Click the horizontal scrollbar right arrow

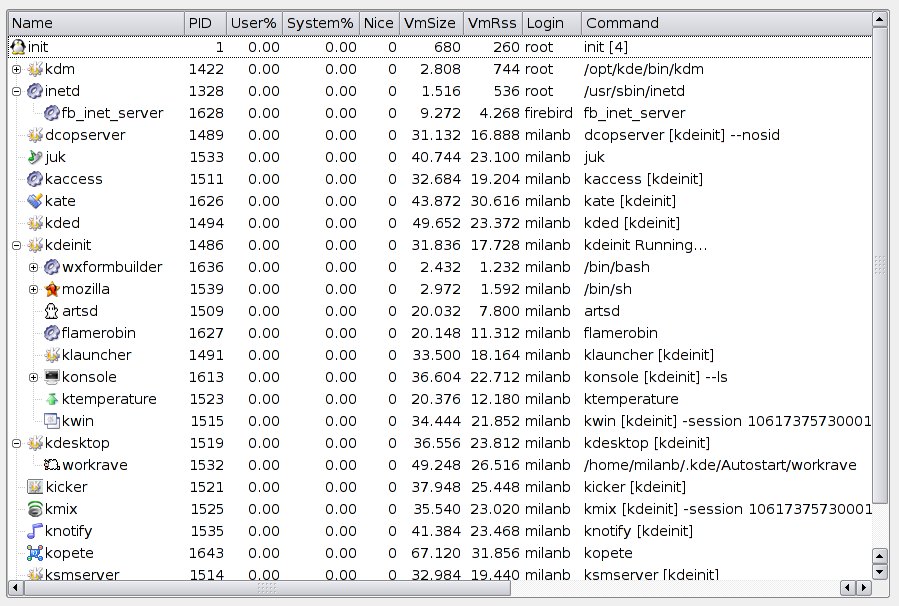(863, 587)
